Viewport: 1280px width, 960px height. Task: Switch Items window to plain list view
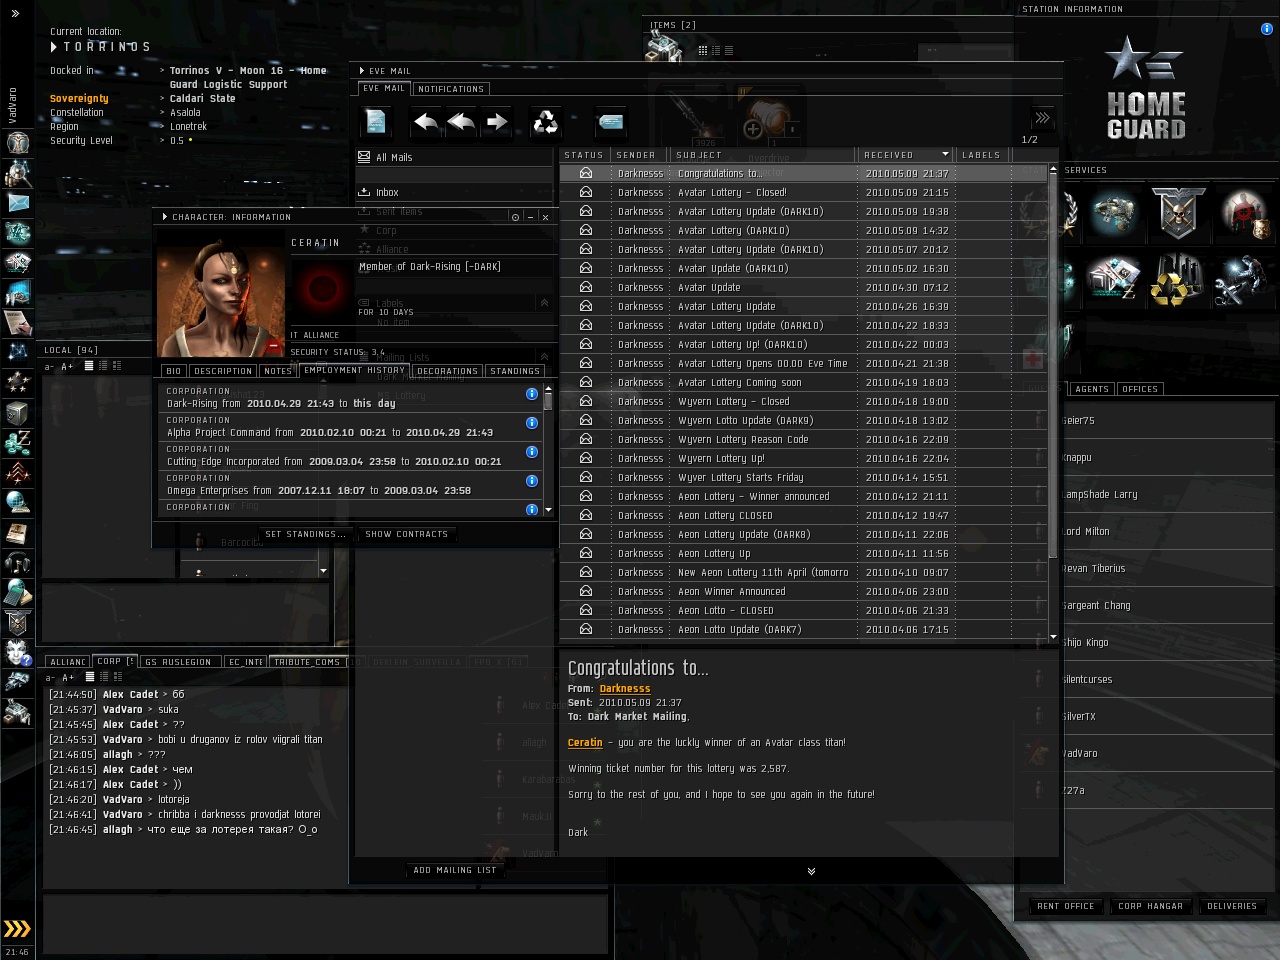pyautogui.click(x=728, y=50)
